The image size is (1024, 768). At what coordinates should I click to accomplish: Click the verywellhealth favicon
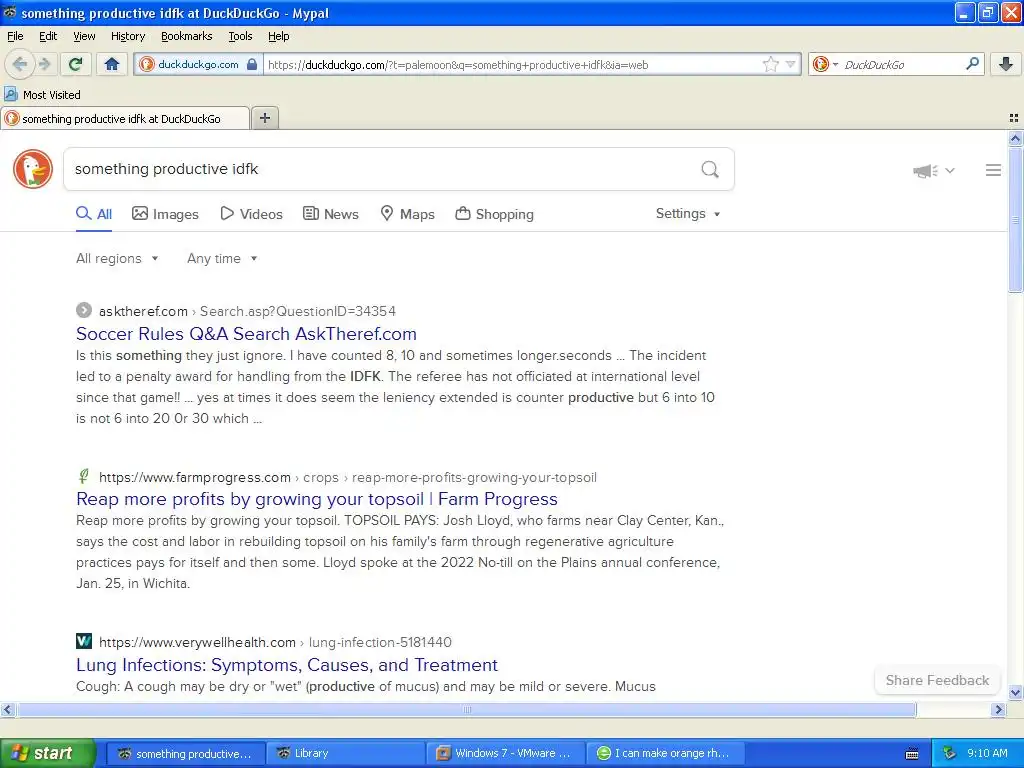click(x=84, y=641)
